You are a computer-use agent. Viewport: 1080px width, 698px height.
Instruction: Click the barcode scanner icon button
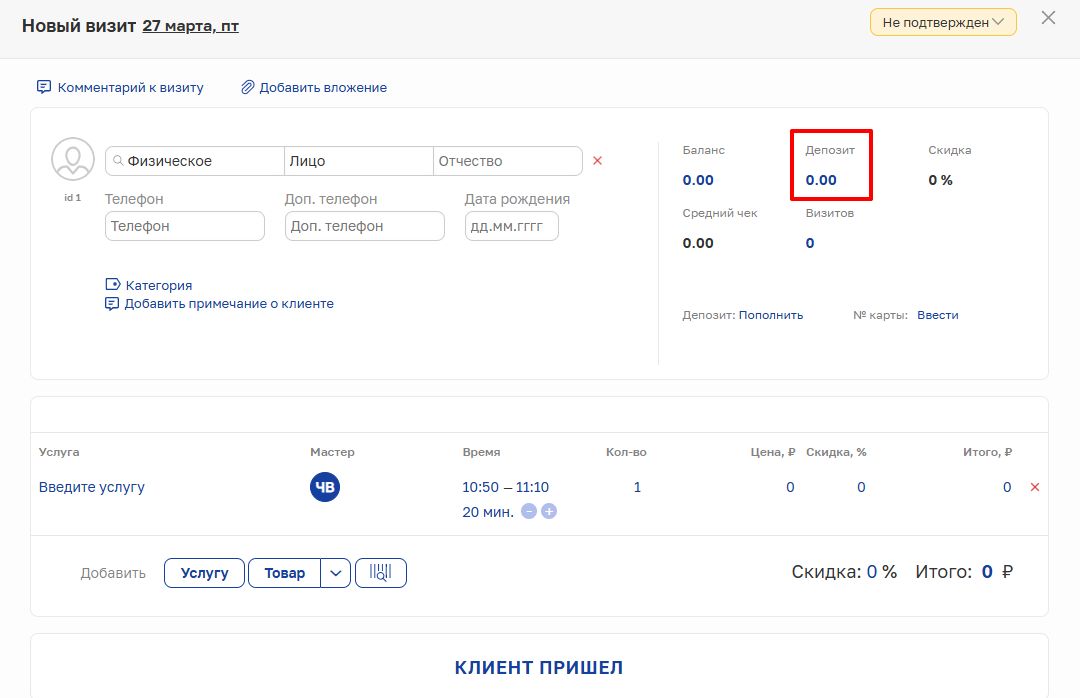381,573
